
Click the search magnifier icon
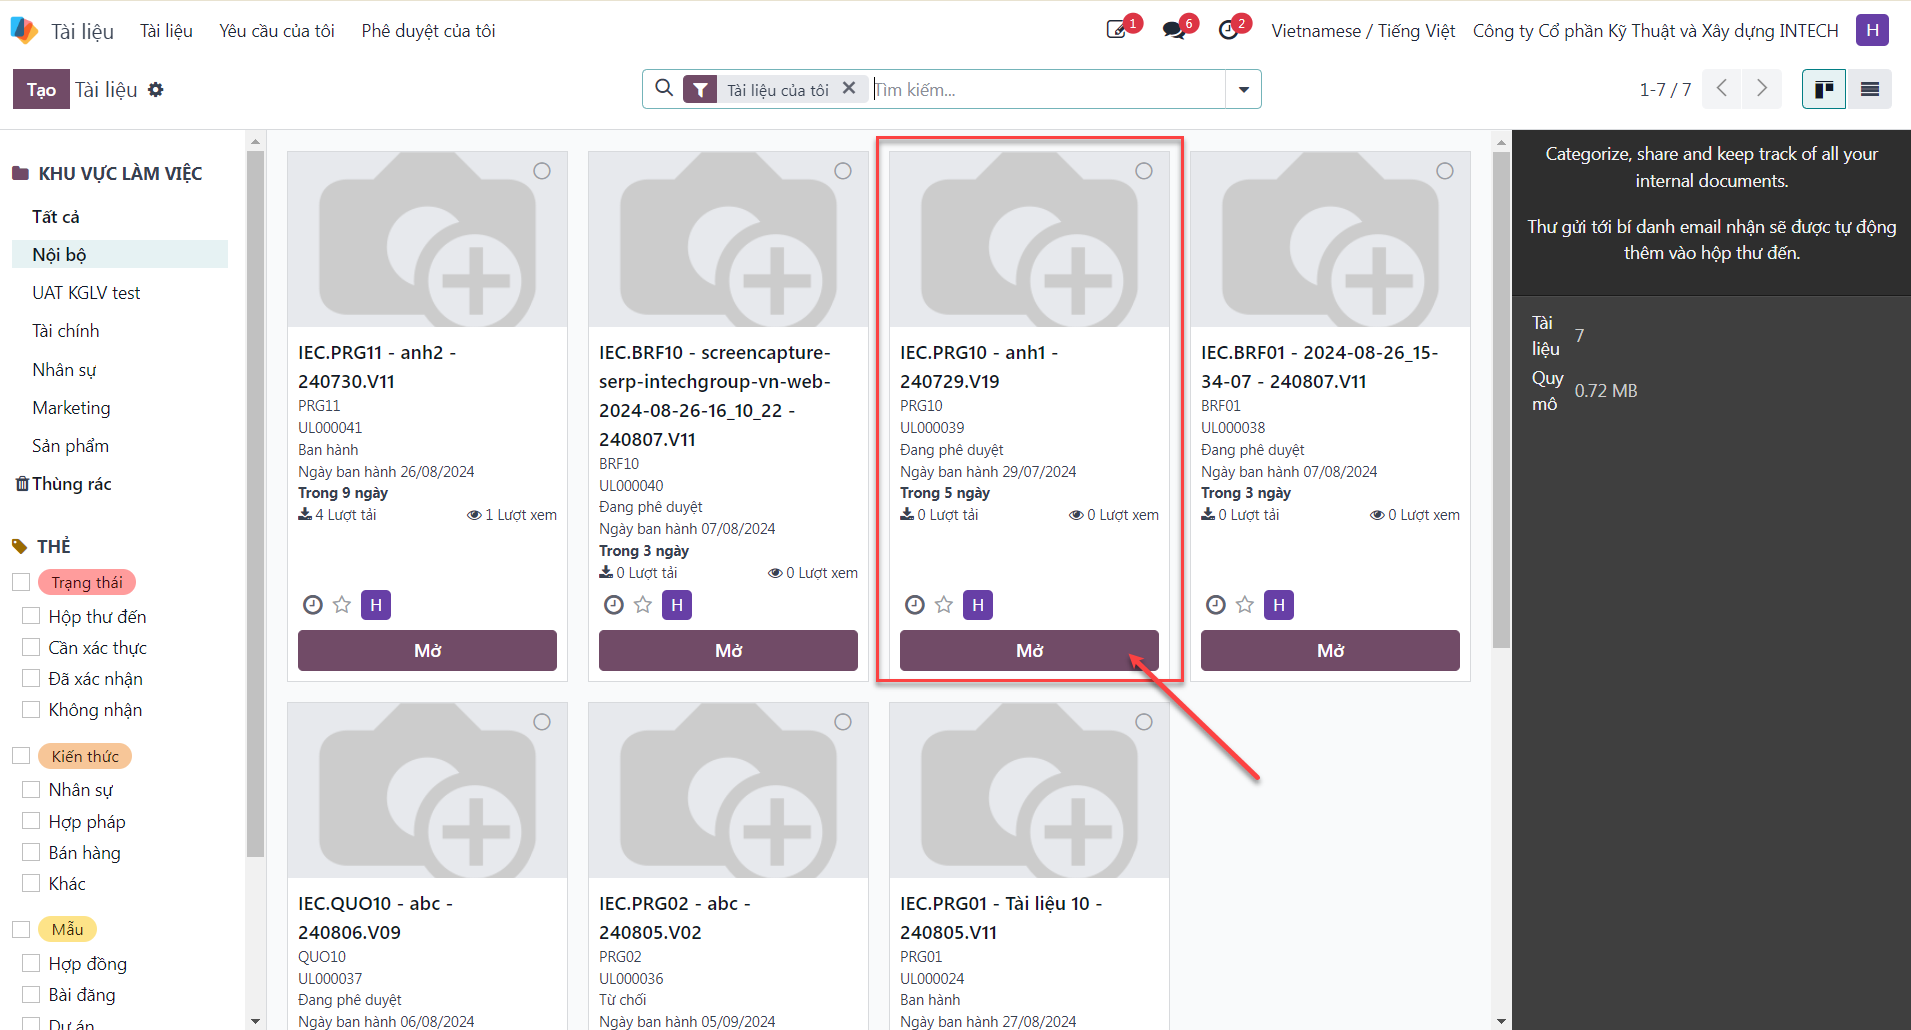point(664,88)
